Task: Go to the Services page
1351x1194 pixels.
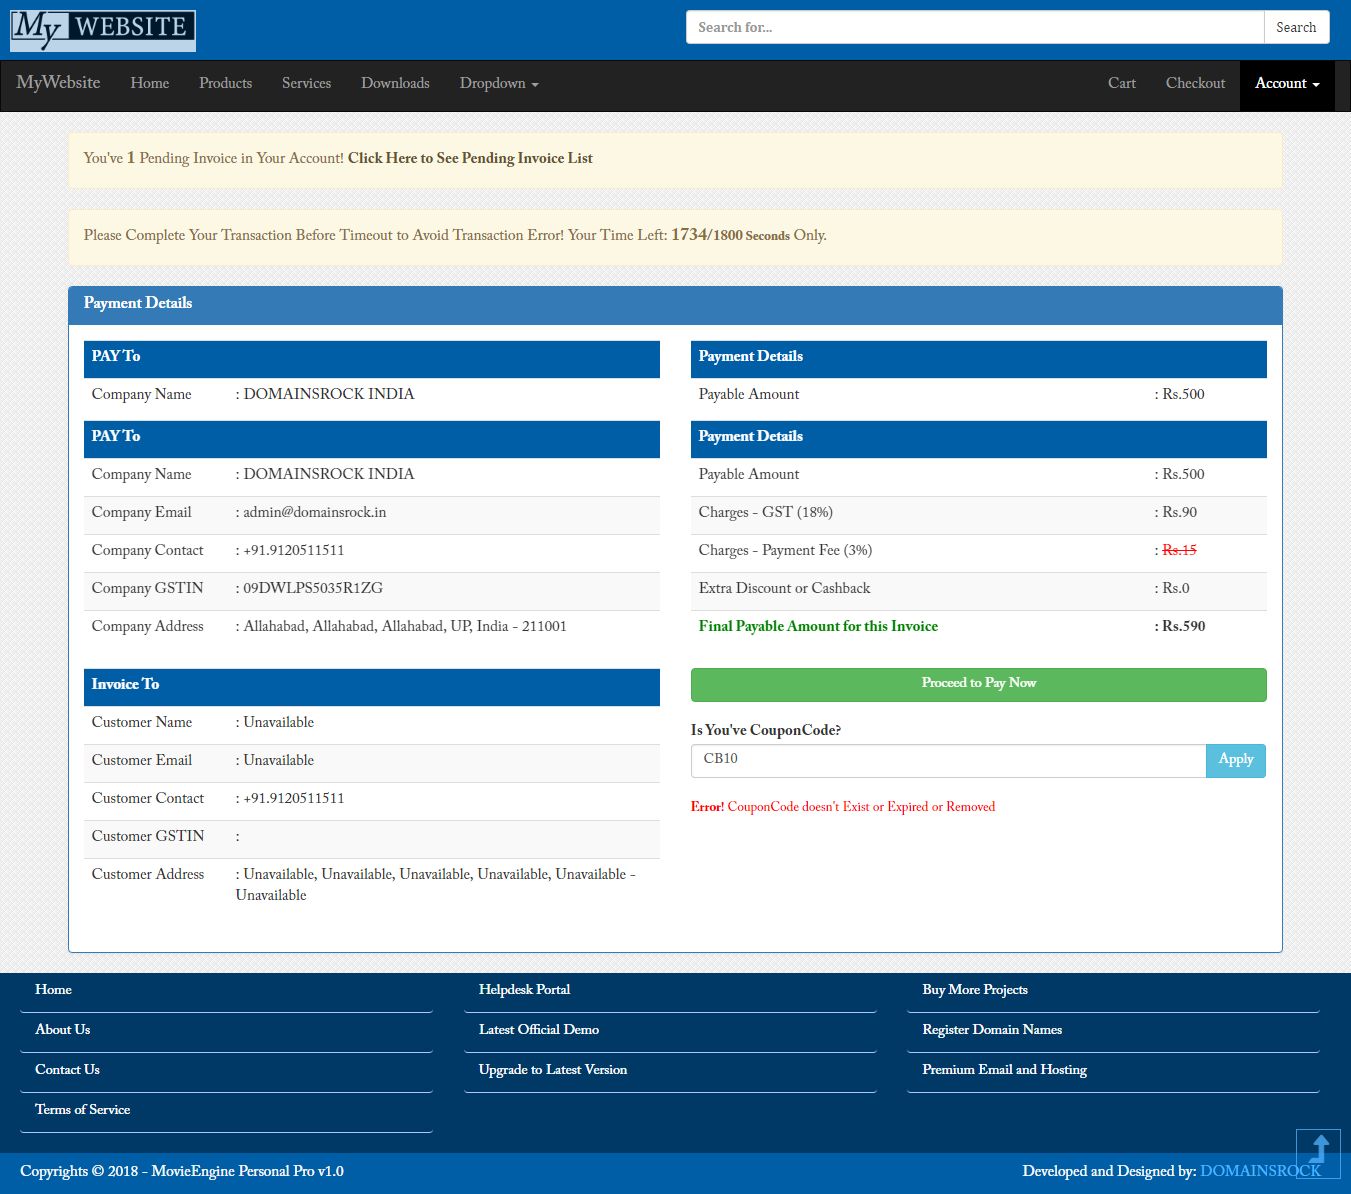Action: click(x=306, y=84)
